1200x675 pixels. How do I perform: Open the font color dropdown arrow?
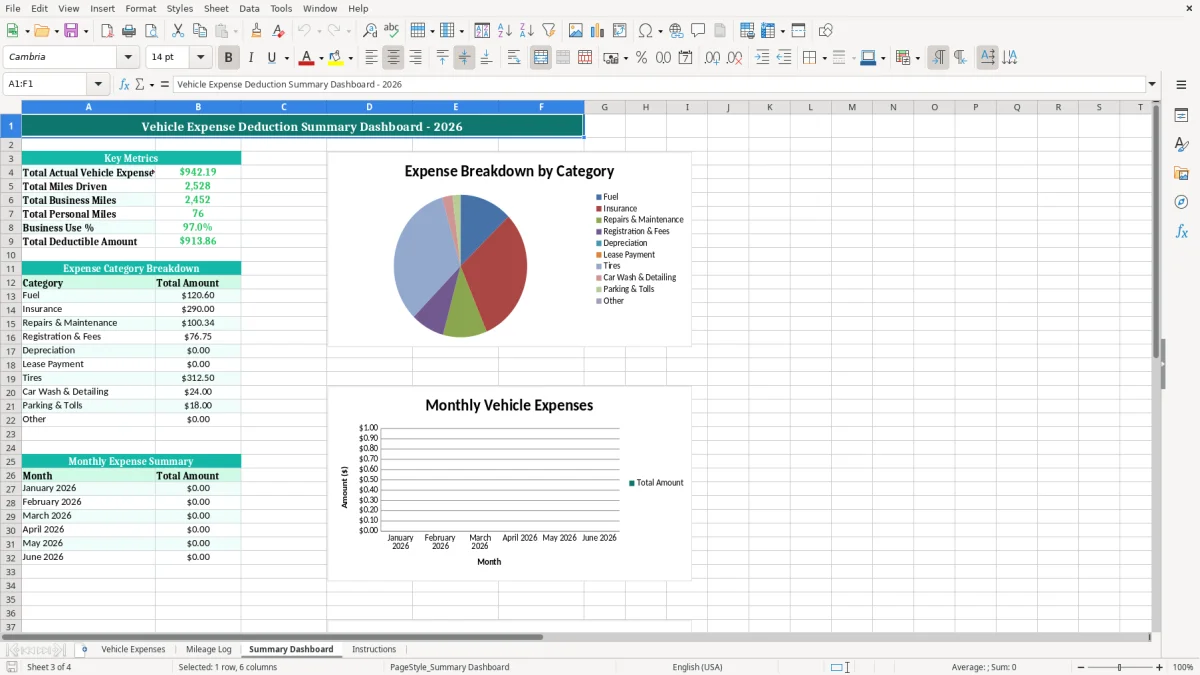tap(321, 58)
